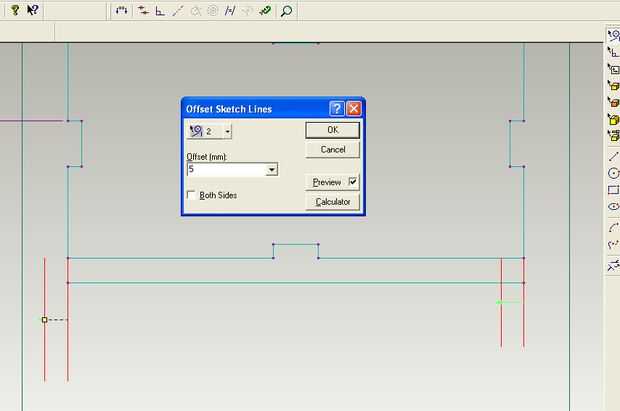Open the Offset (mm) value dropdown
Screen dimensions: 620x411
click(272, 170)
